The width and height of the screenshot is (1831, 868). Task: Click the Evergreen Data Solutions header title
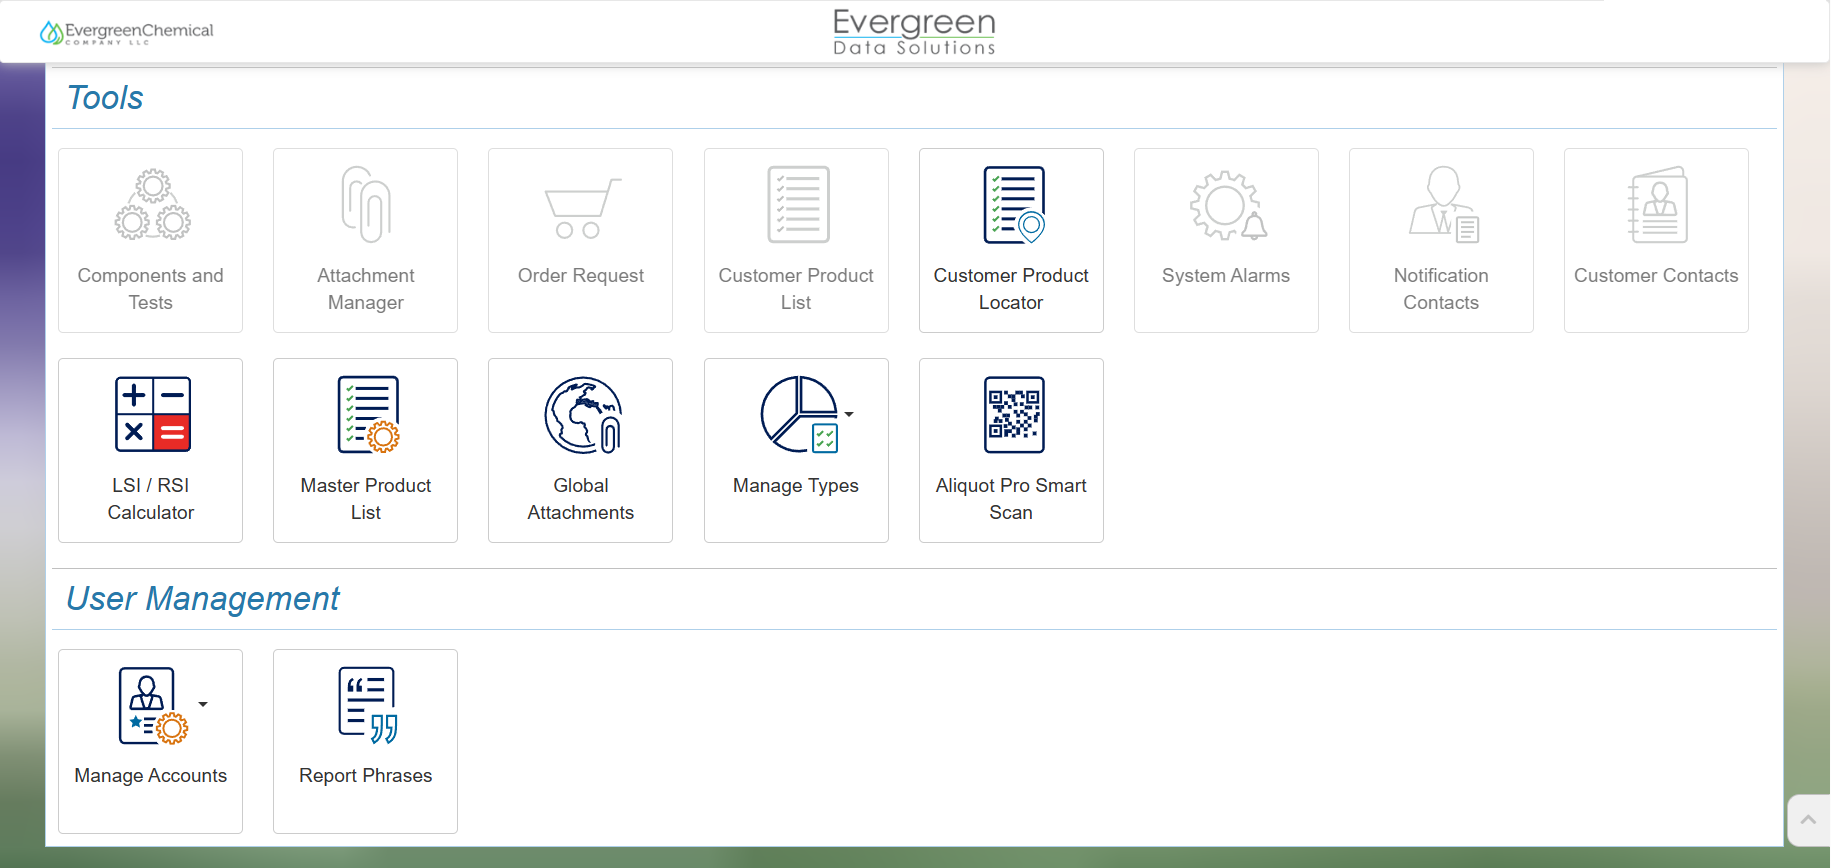(915, 32)
